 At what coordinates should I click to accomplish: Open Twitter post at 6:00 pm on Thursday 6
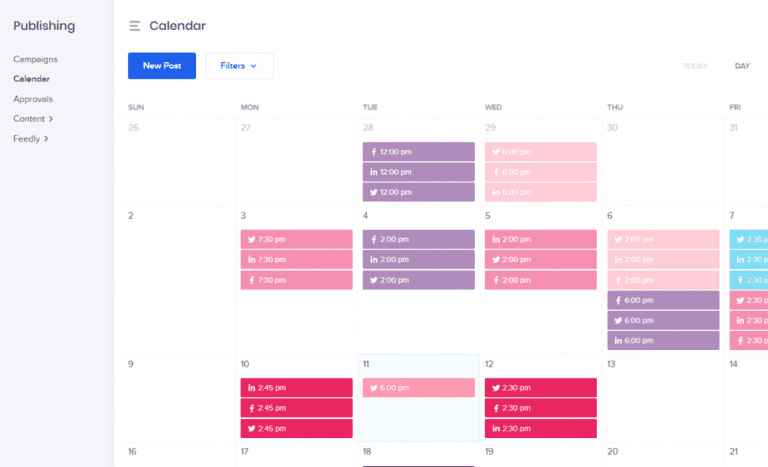point(662,320)
